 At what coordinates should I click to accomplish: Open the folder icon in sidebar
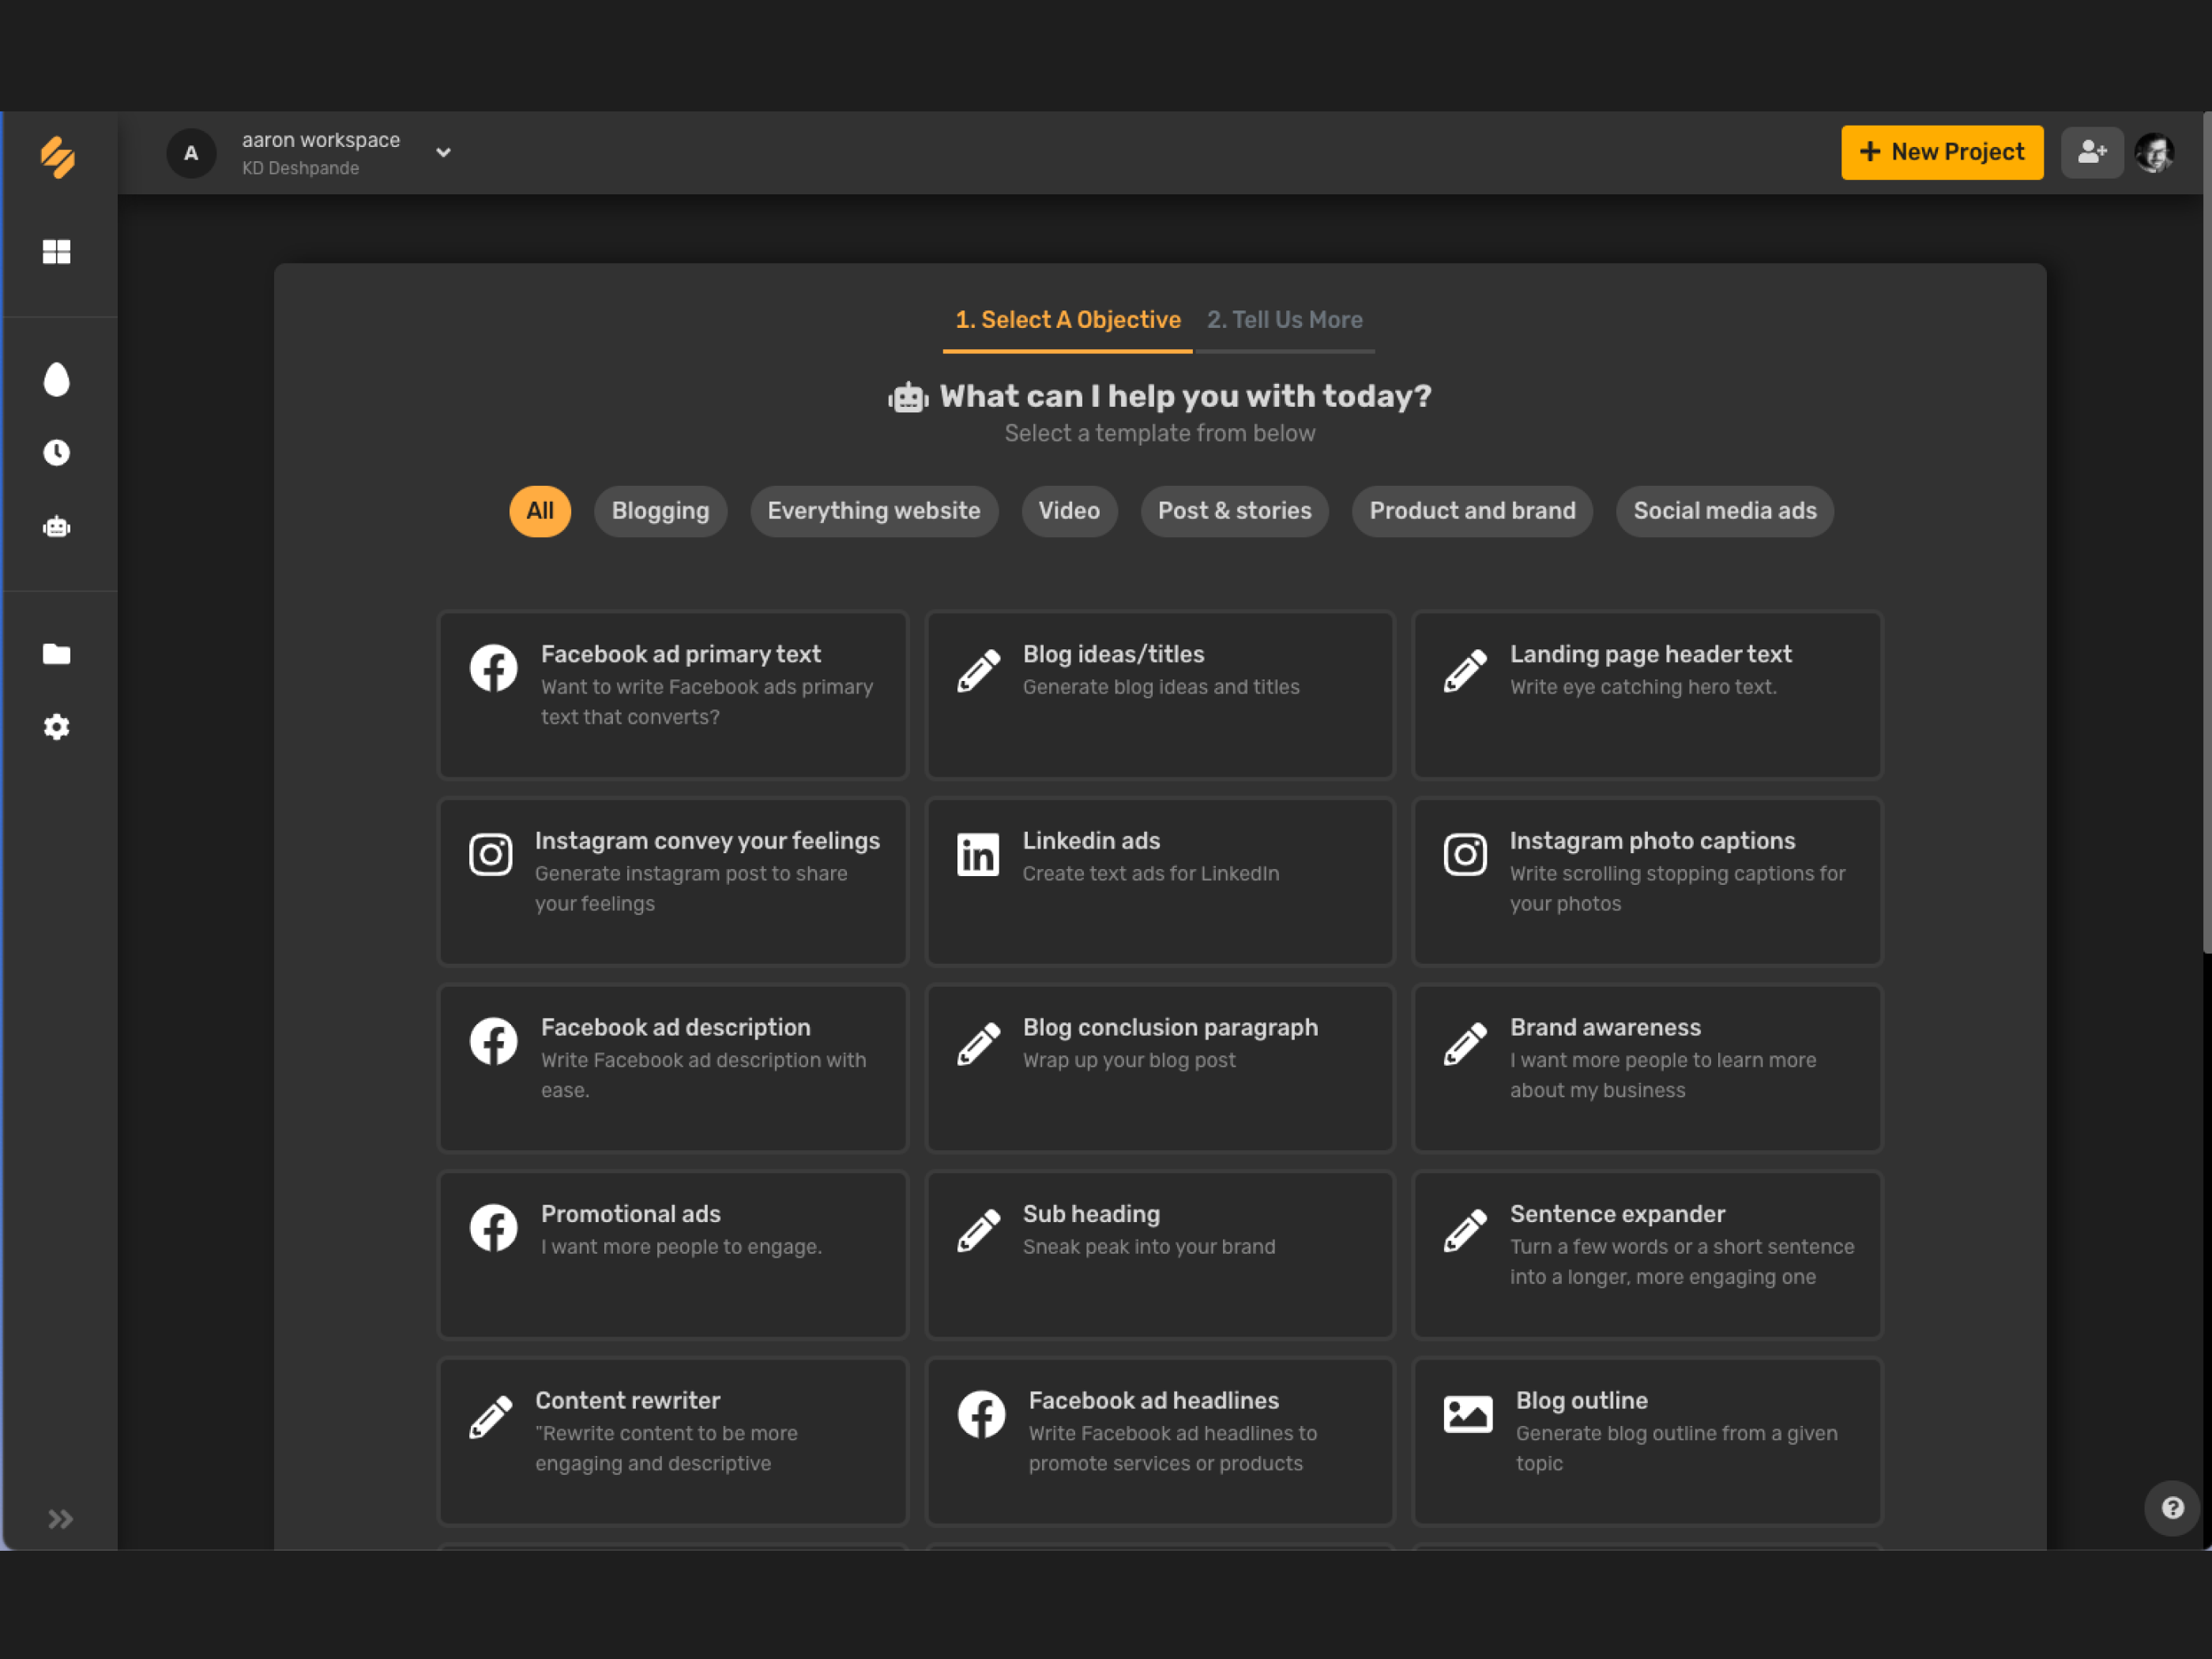tap(56, 654)
